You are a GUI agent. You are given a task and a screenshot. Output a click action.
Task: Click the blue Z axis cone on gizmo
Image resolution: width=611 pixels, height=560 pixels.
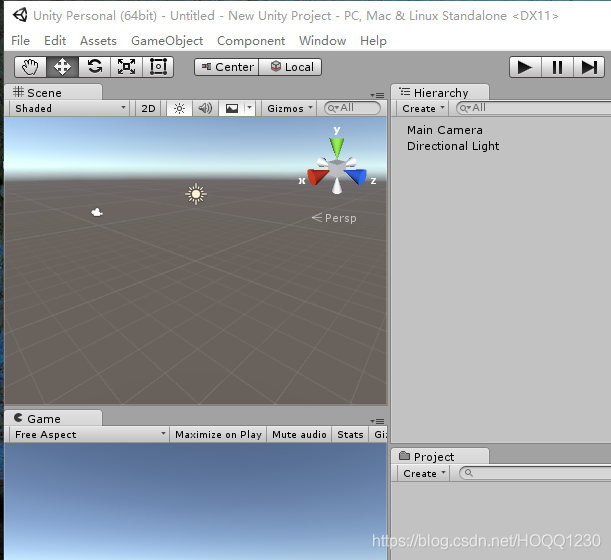356,177
